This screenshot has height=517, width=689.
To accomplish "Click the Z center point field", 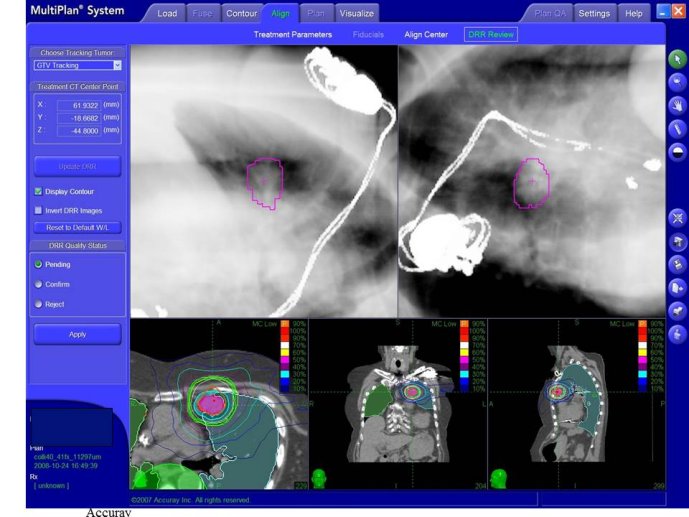I will [x=79, y=131].
